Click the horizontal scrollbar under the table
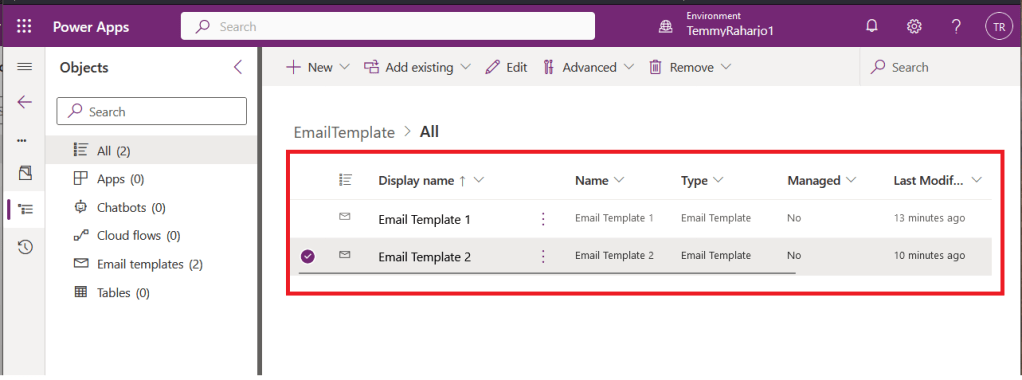The image size is (1022, 380). (x=548, y=272)
